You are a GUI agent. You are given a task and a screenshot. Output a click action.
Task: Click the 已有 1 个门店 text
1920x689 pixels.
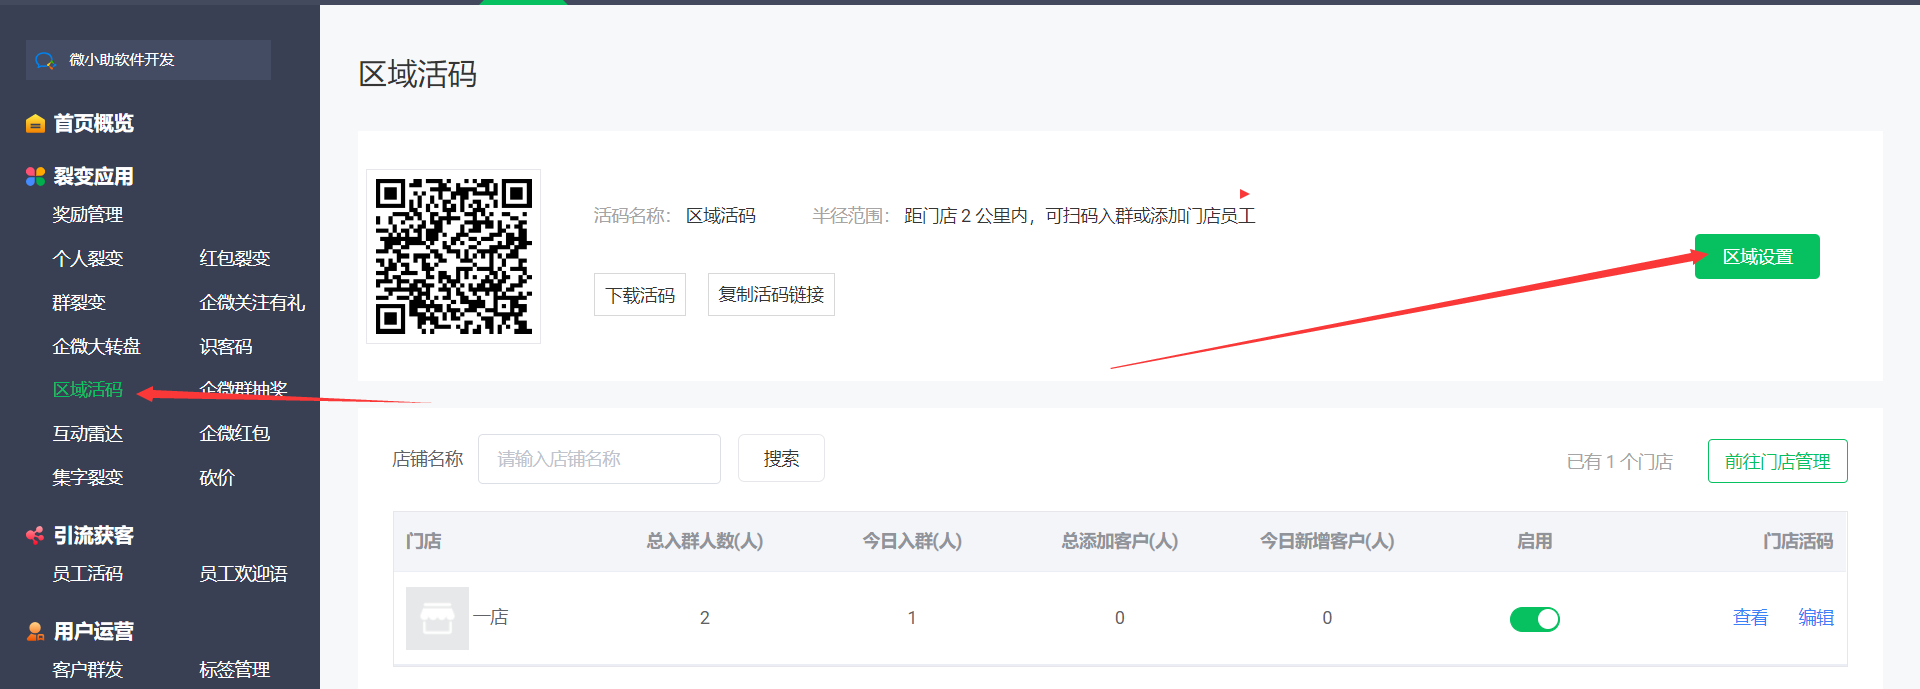[1619, 462]
